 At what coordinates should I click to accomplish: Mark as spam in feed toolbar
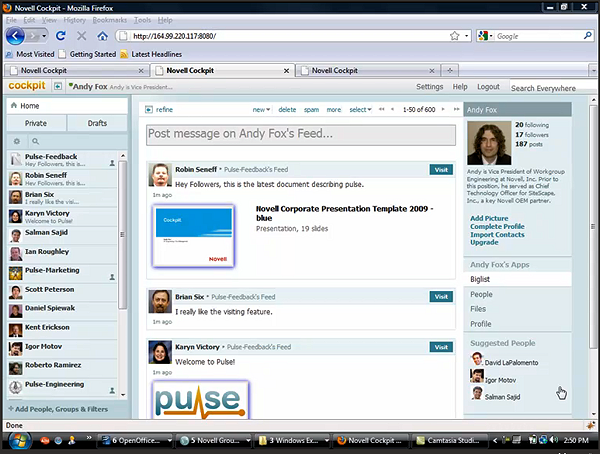pyautogui.click(x=311, y=109)
